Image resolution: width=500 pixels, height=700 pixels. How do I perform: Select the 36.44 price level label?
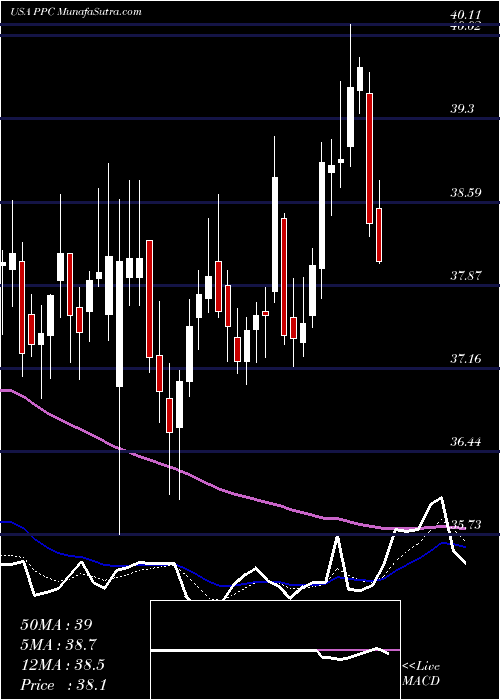pyautogui.click(x=467, y=442)
